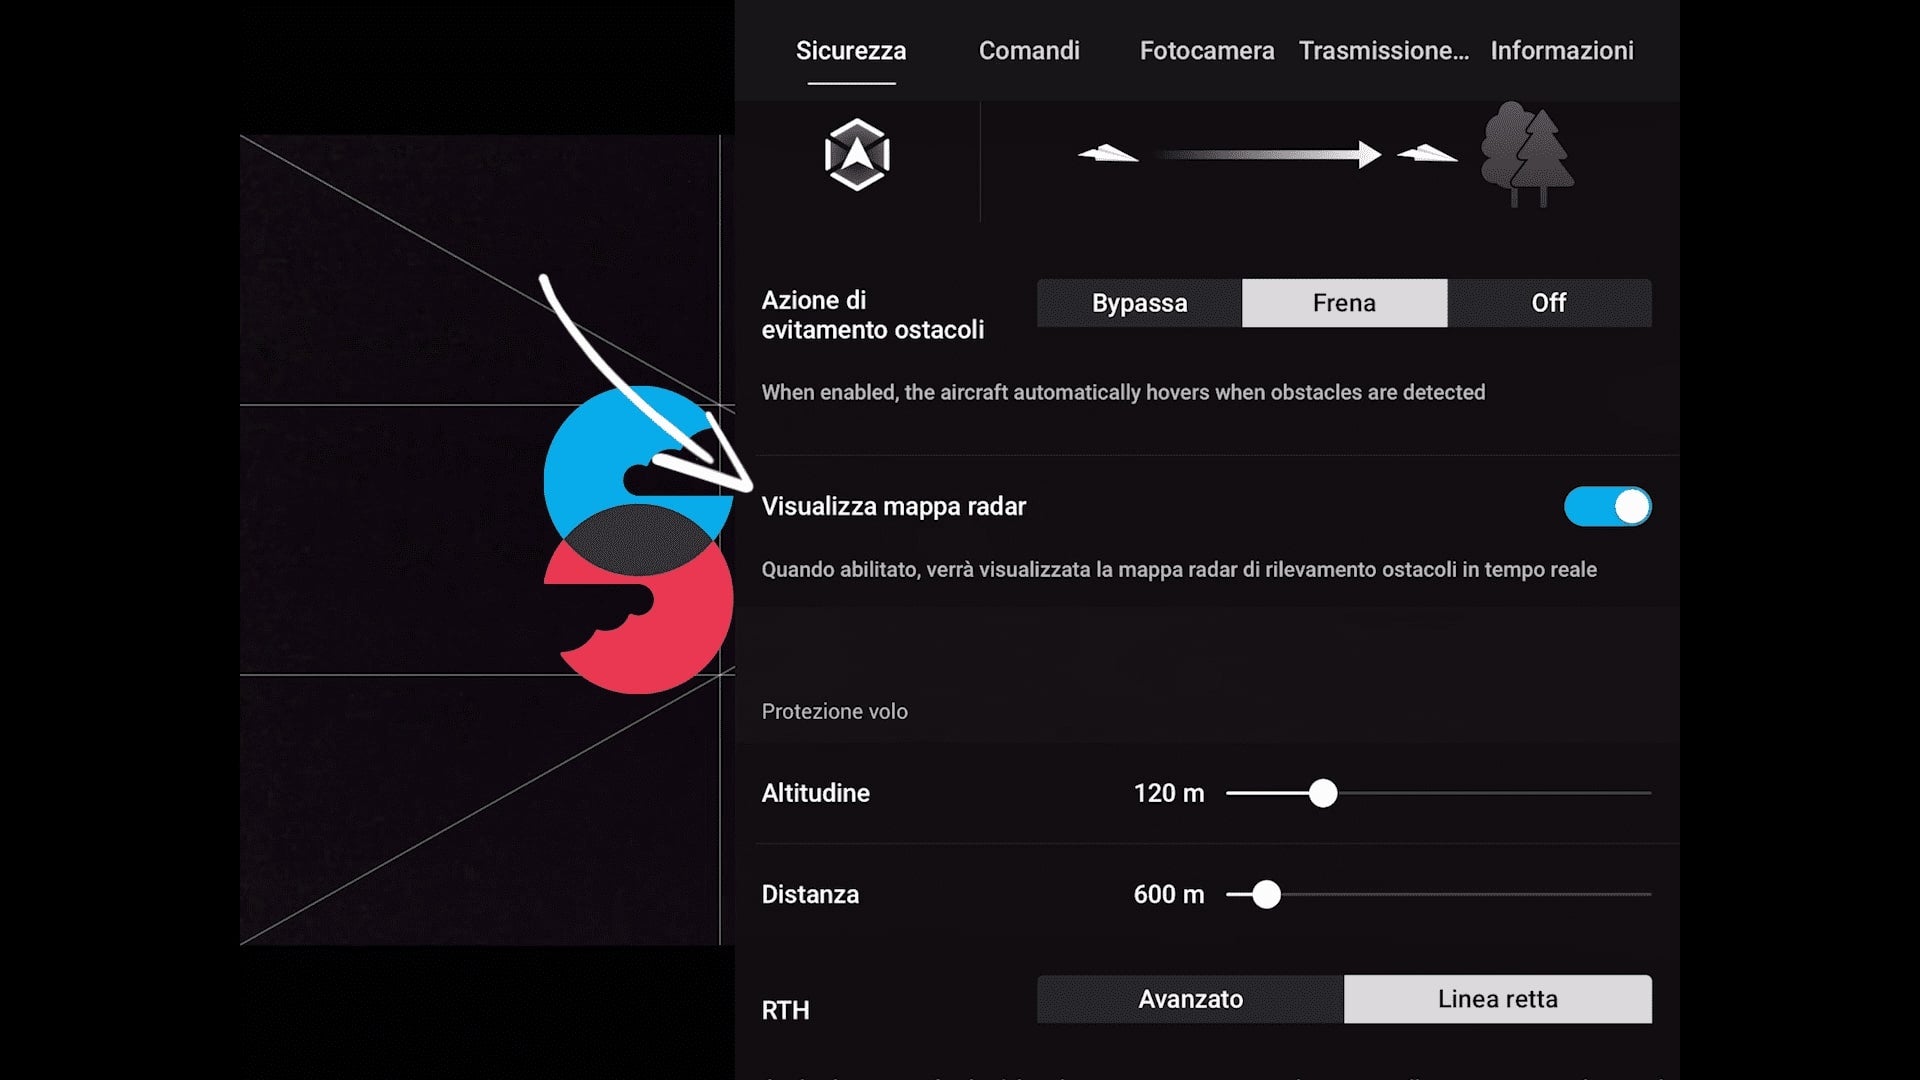The height and width of the screenshot is (1080, 1920).
Task: Click the Distanza slider handle
Action: (1266, 895)
